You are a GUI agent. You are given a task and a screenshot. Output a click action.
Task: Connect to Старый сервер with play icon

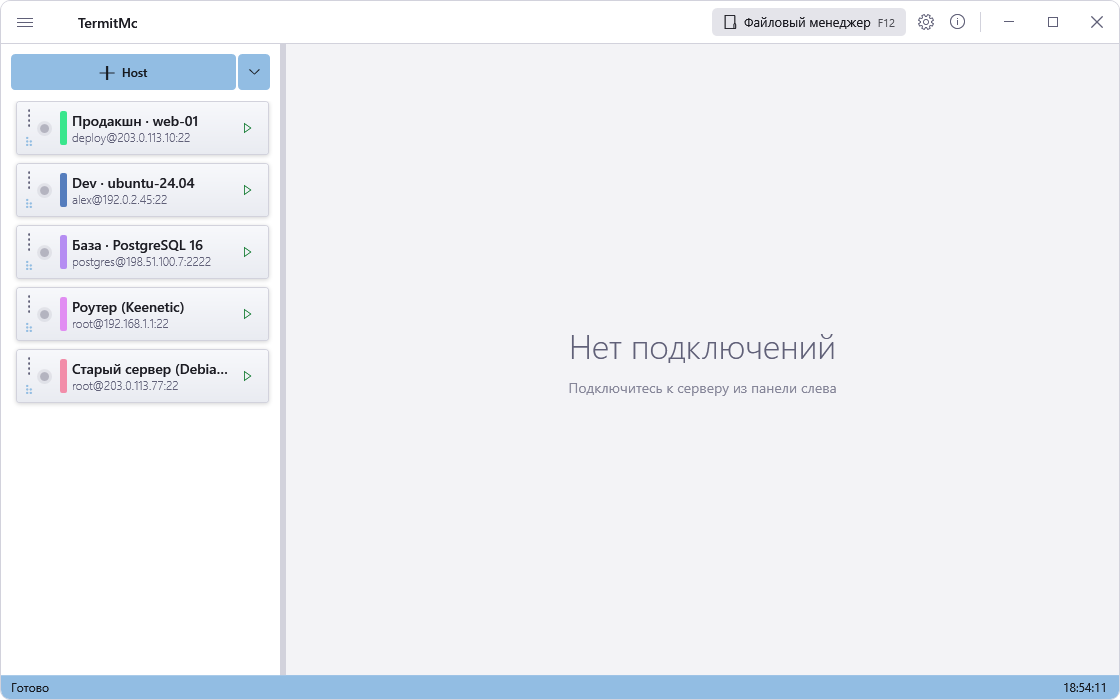point(247,376)
